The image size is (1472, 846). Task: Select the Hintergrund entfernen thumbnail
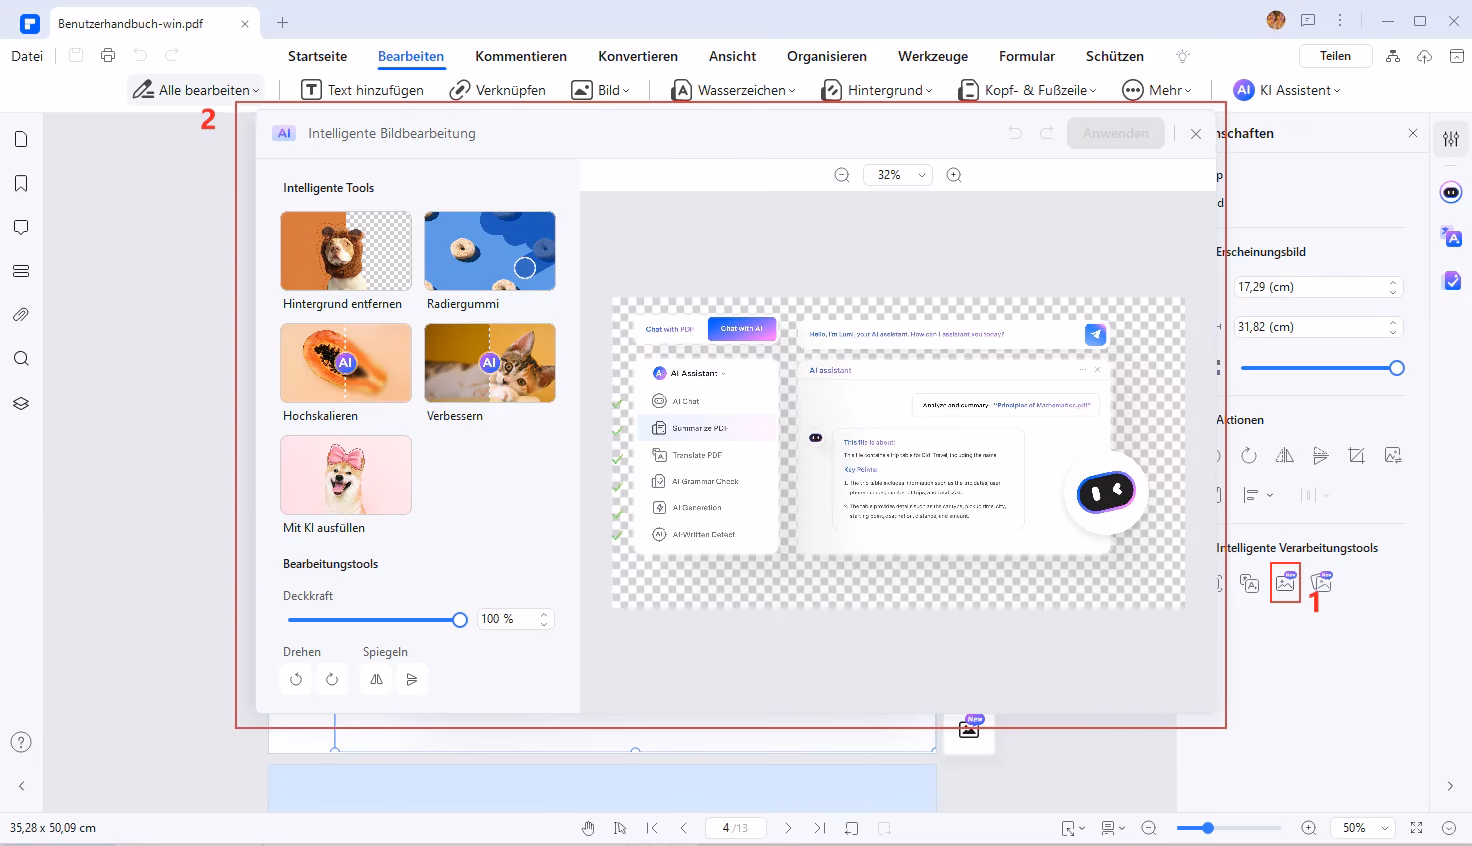point(346,251)
